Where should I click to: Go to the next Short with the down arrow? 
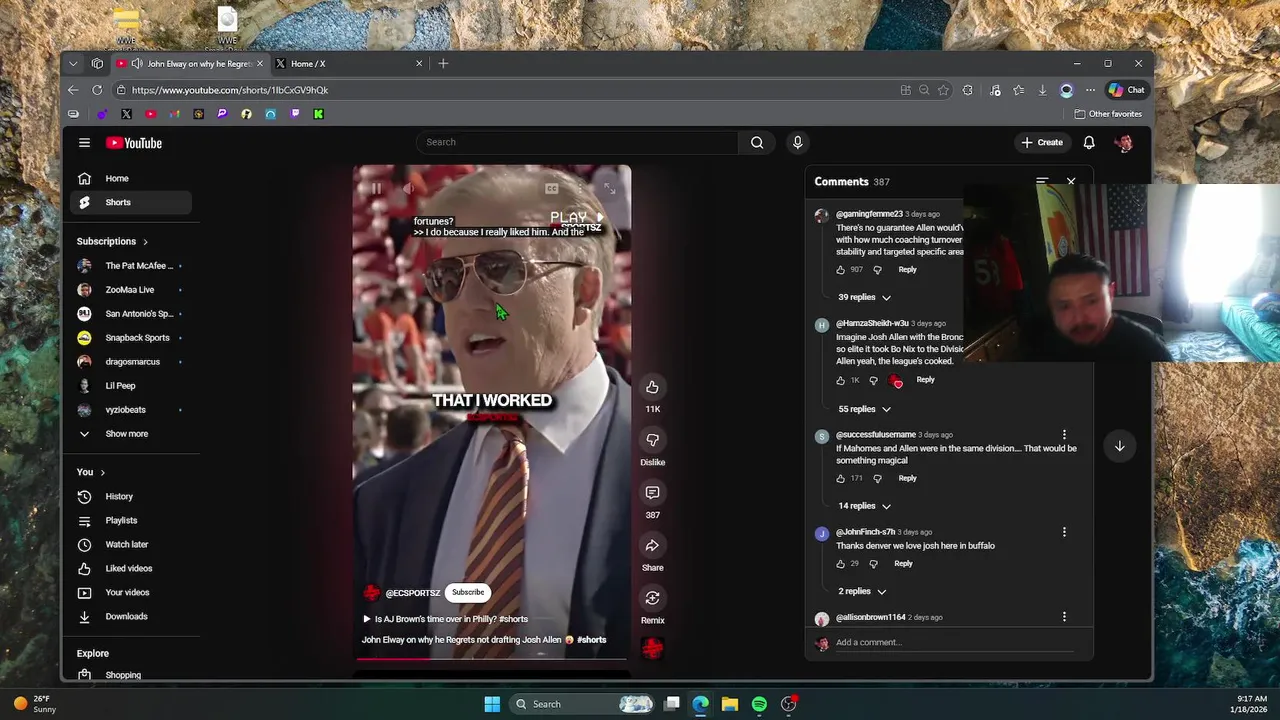coord(1120,446)
